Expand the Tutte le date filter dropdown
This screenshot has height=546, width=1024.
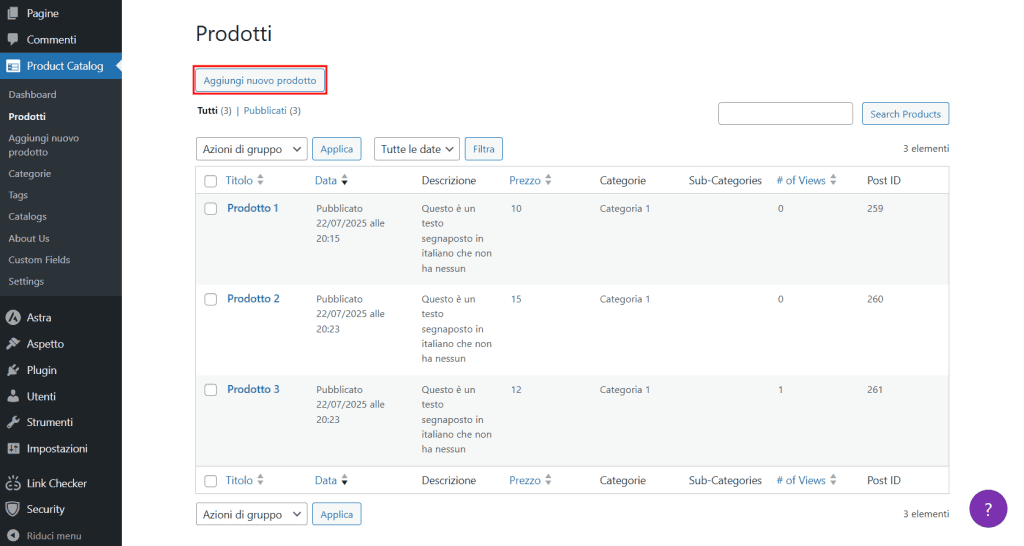(x=416, y=149)
